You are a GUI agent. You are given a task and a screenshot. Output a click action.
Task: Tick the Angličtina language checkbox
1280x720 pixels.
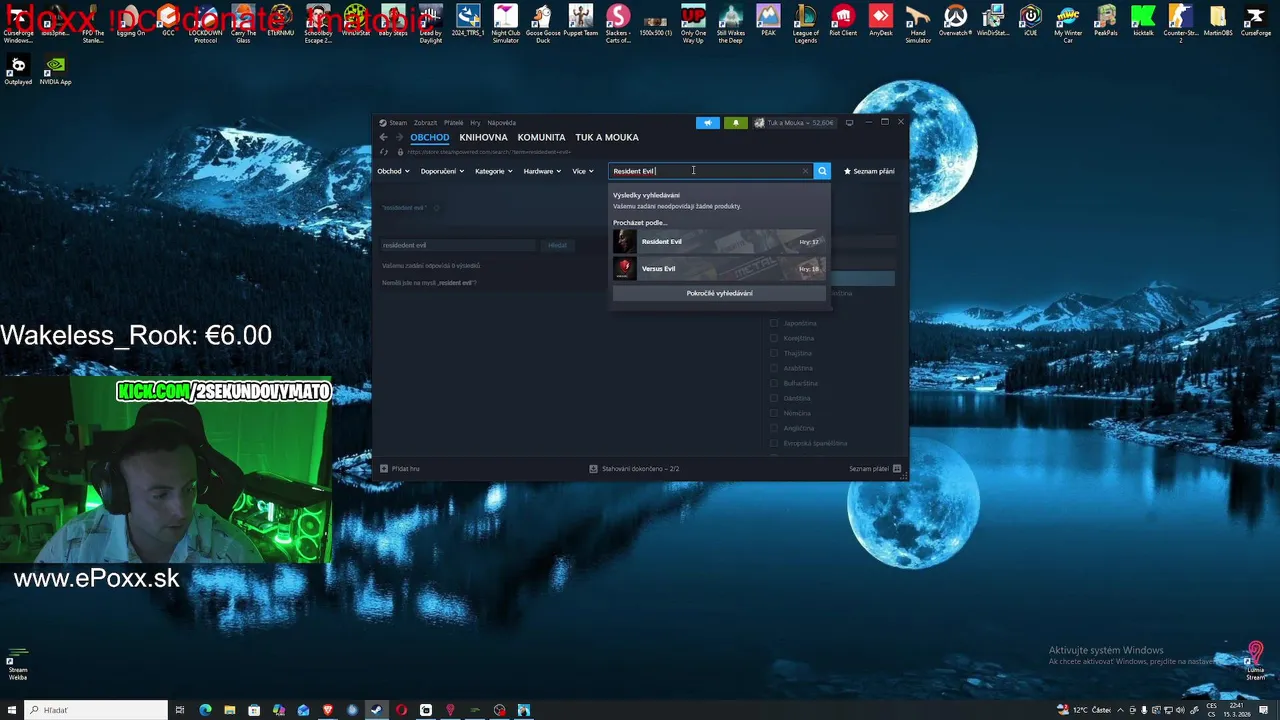774,428
